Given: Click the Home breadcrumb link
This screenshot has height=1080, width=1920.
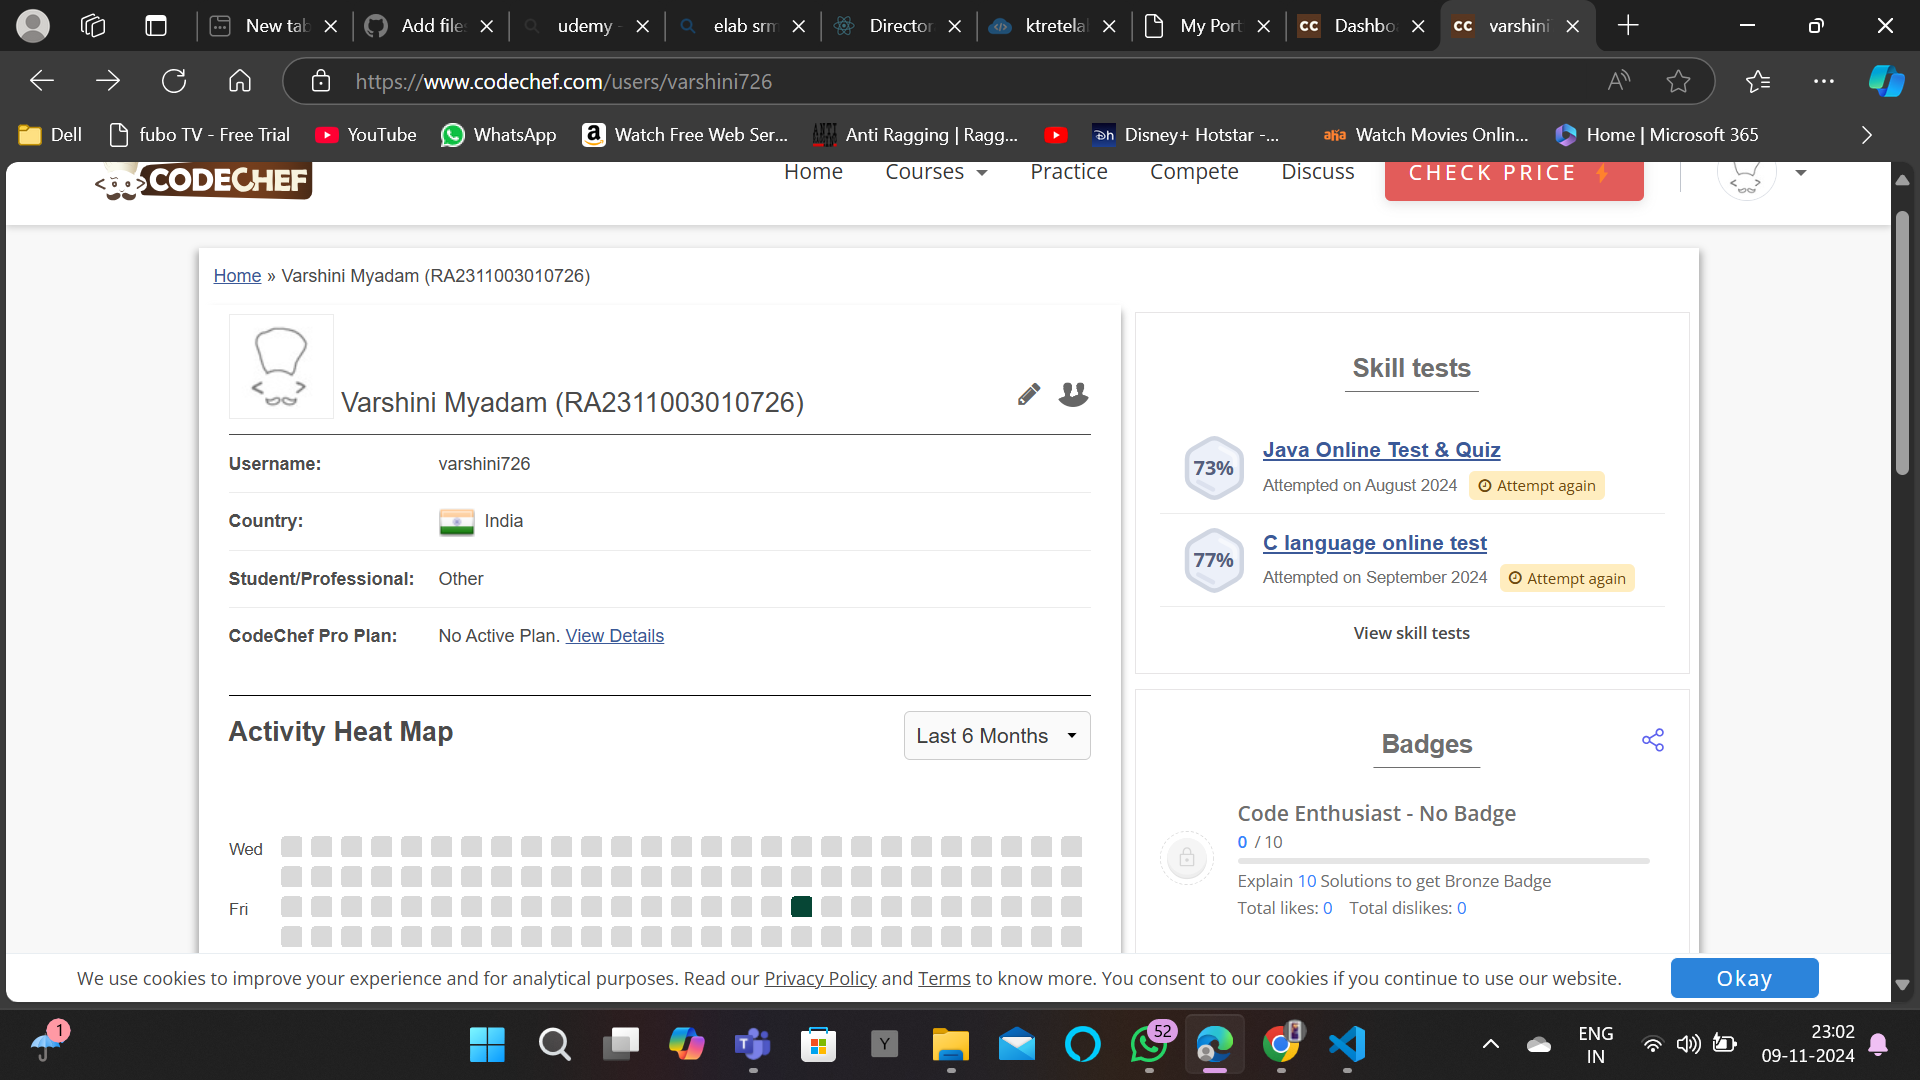Looking at the screenshot, I should (237, 276).
